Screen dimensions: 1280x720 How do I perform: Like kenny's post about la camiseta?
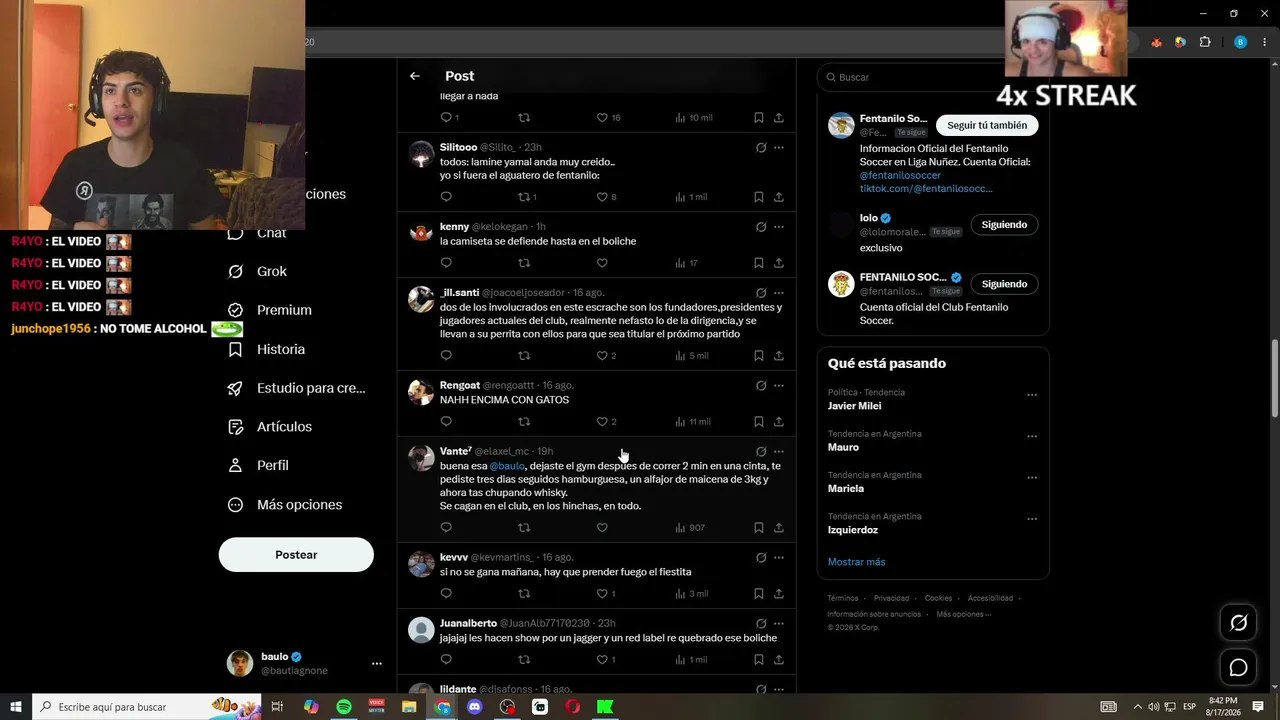[x=602, y=263]
